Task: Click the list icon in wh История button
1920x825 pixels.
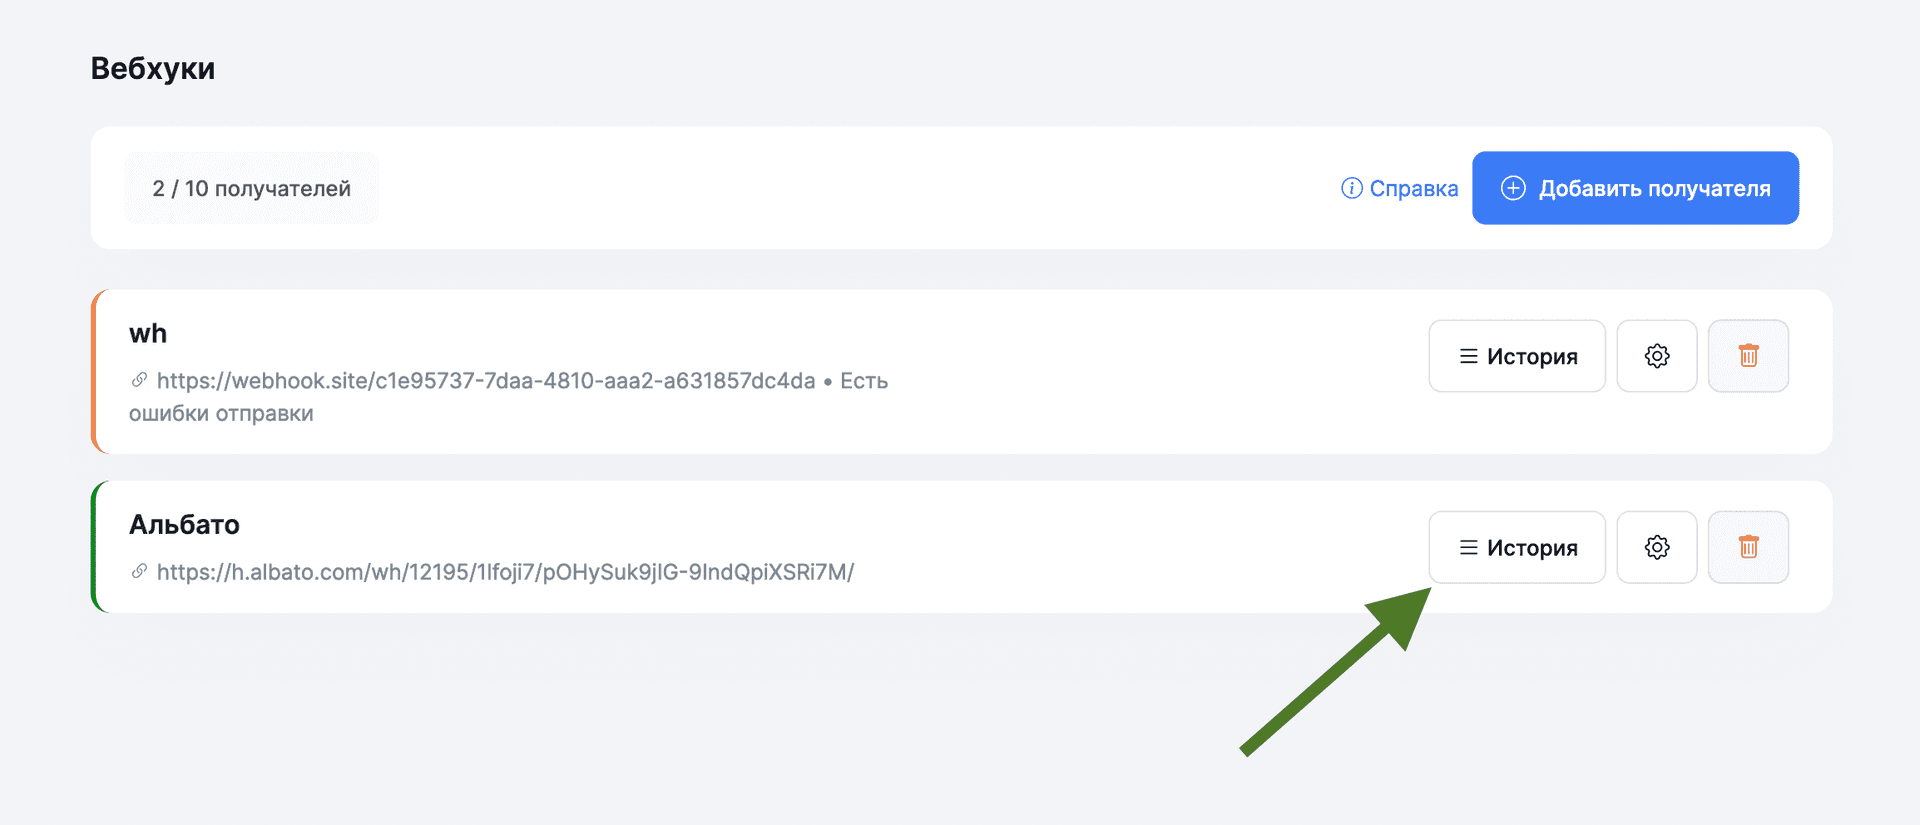Action: [1468, 356]
